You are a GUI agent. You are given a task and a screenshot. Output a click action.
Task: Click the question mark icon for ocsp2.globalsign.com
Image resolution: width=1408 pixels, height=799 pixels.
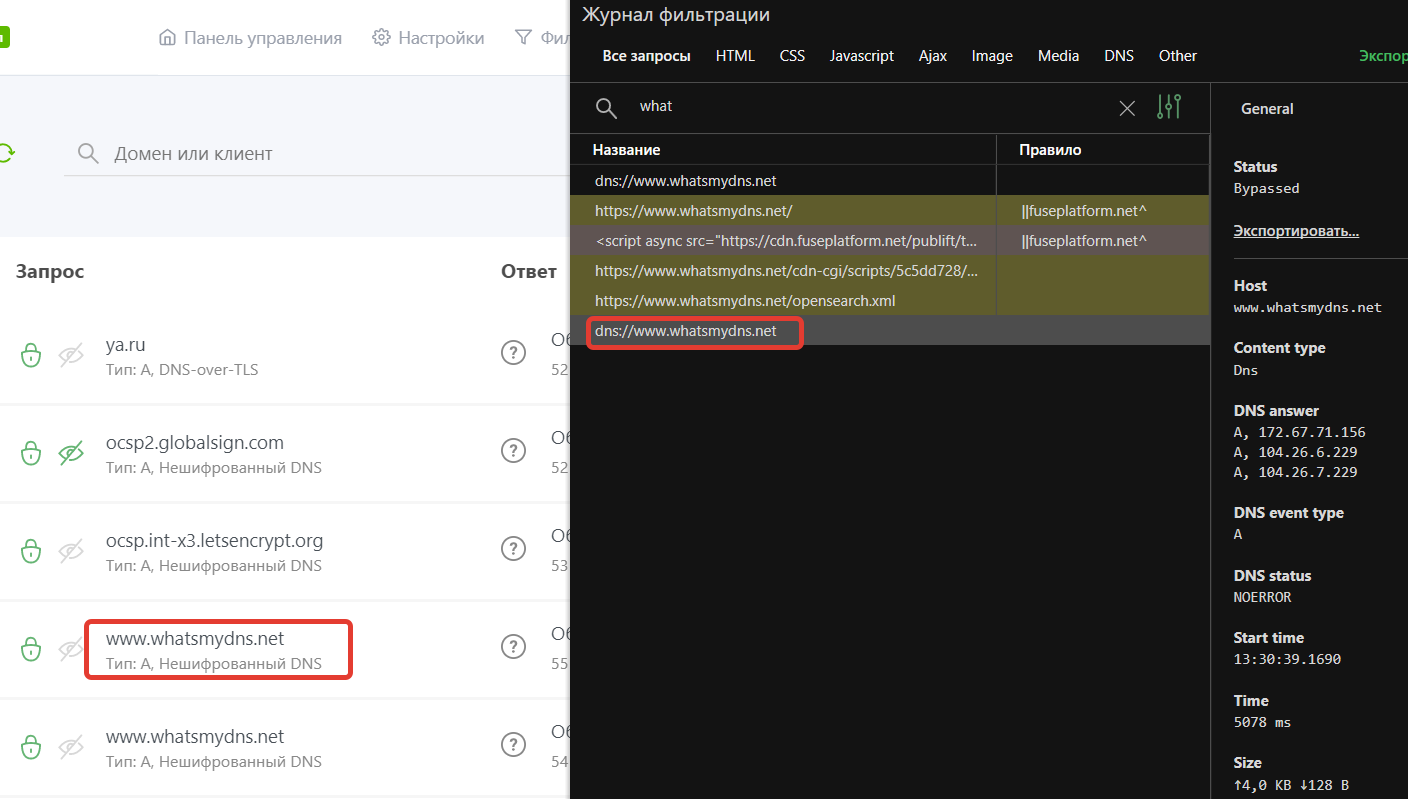tap(513, 450)
